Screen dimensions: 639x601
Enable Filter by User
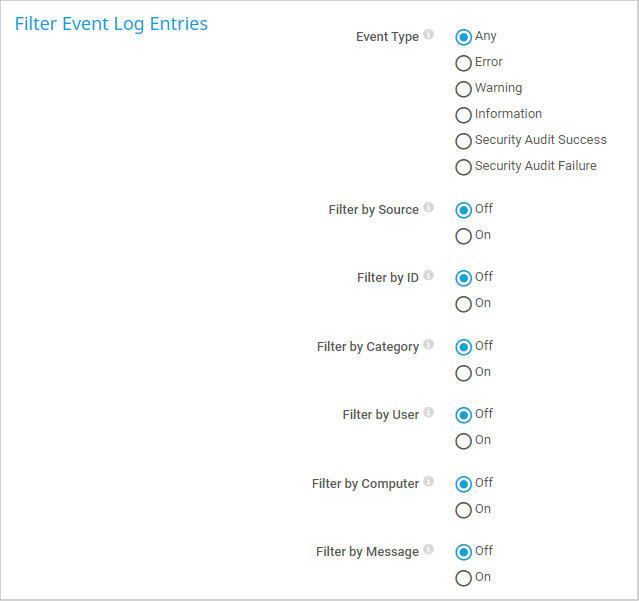coord(463,441)
